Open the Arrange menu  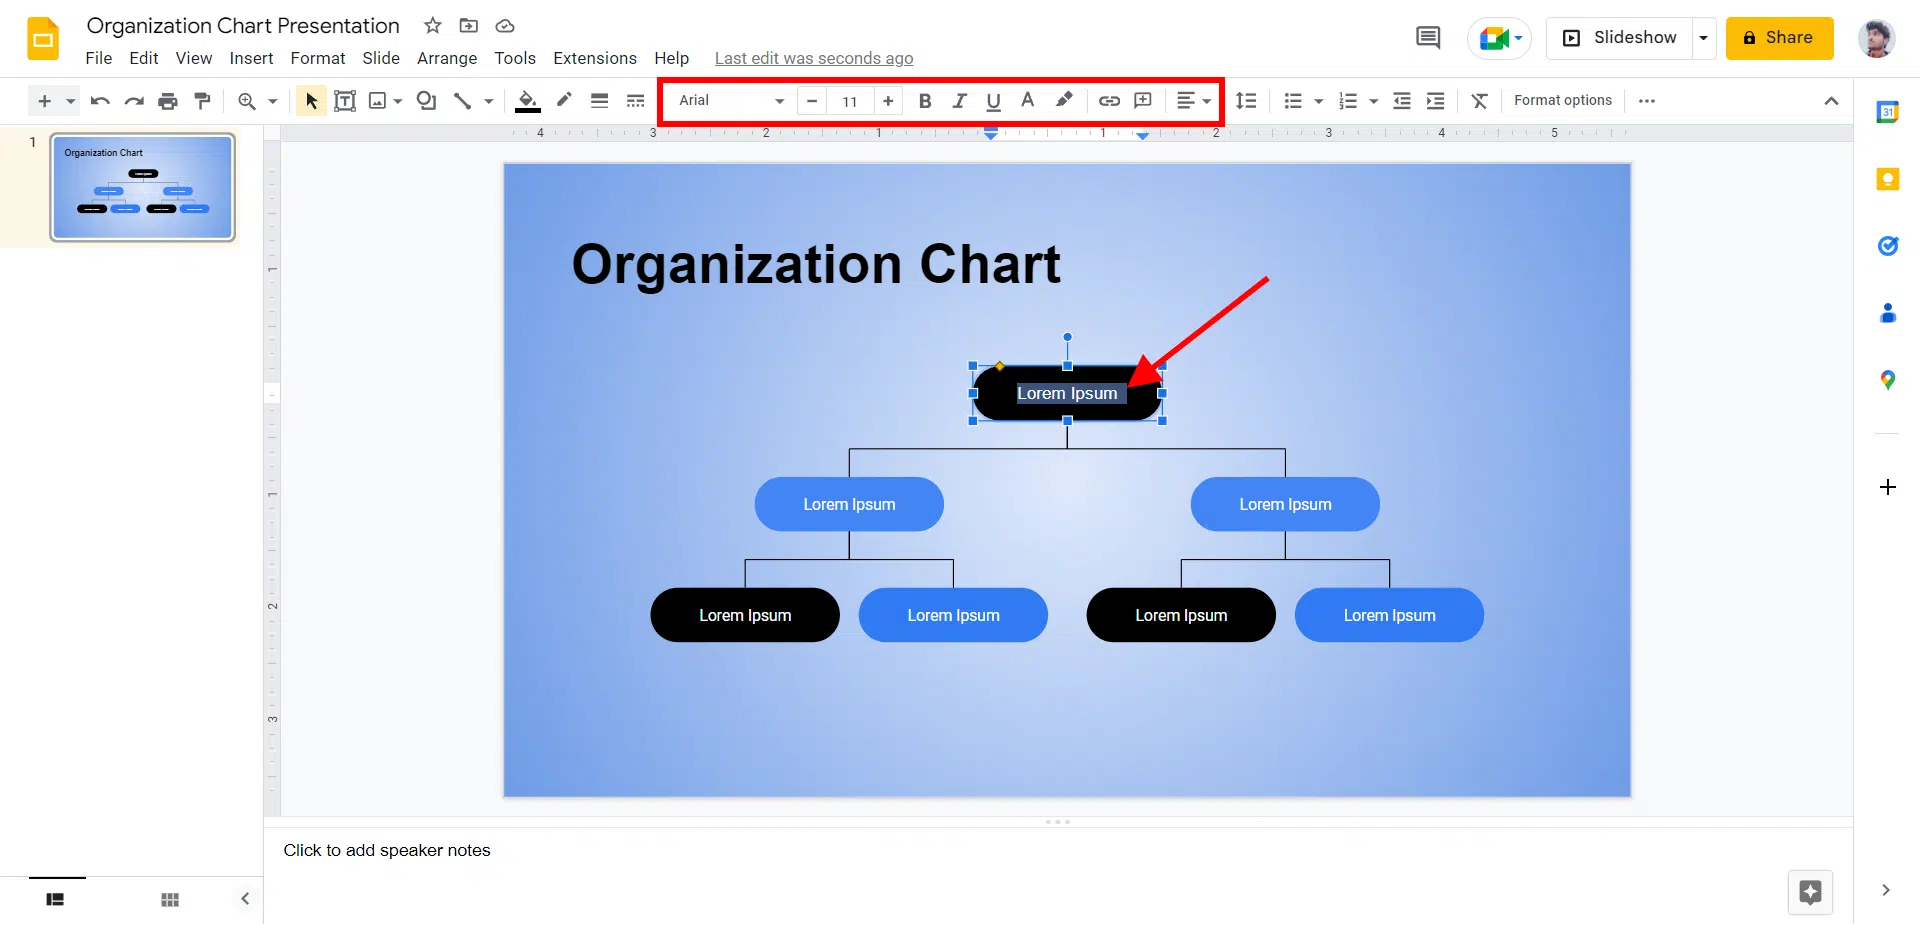(x=447, y=58)
